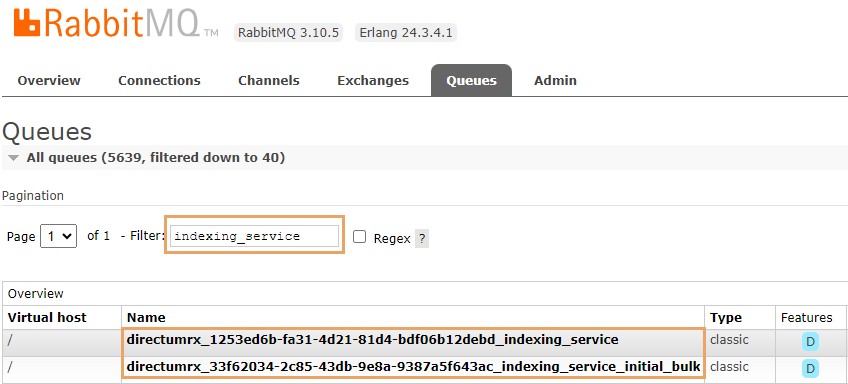Open the indexing_service_initial_bulk queue link
The image size is (848, 384).
(x=414, y=367)
